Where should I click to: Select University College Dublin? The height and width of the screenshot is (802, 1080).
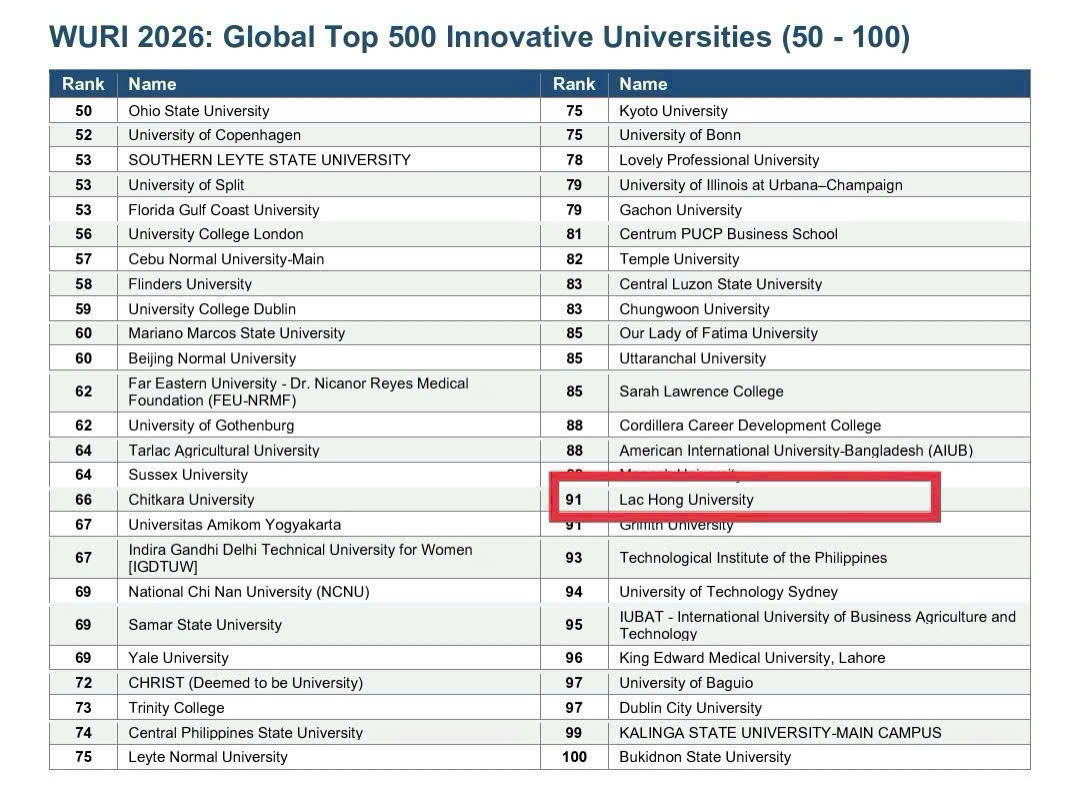[x=212, y=309]
